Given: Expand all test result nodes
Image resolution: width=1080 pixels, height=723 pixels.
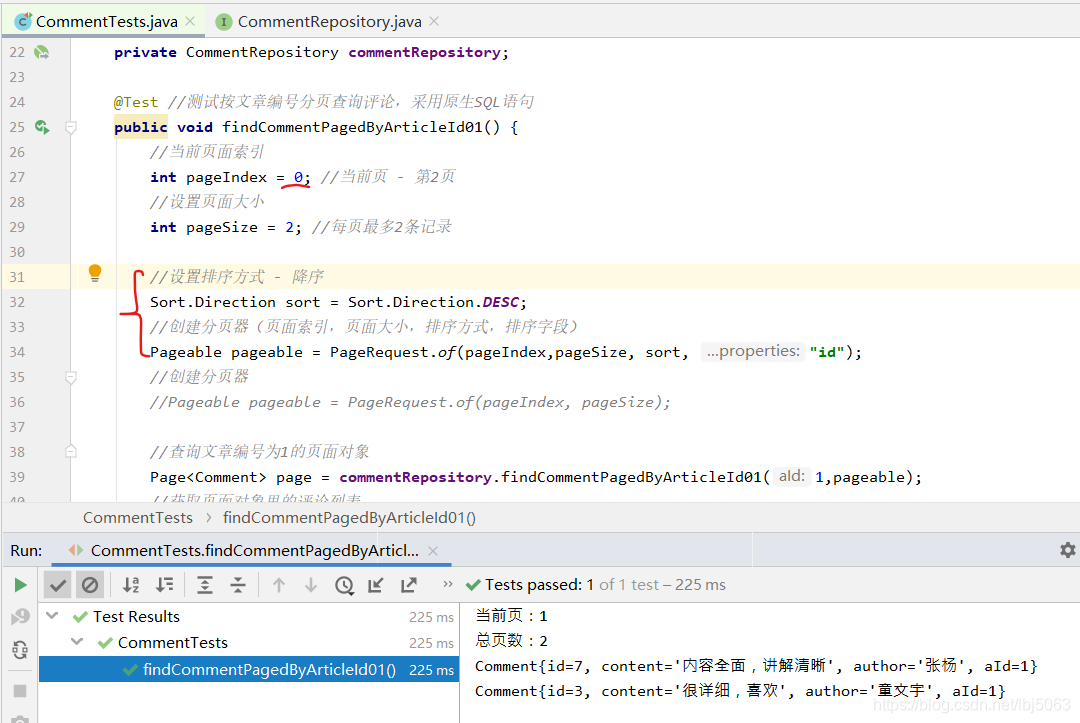Looking at the screenshot, I should click(205, 585).
